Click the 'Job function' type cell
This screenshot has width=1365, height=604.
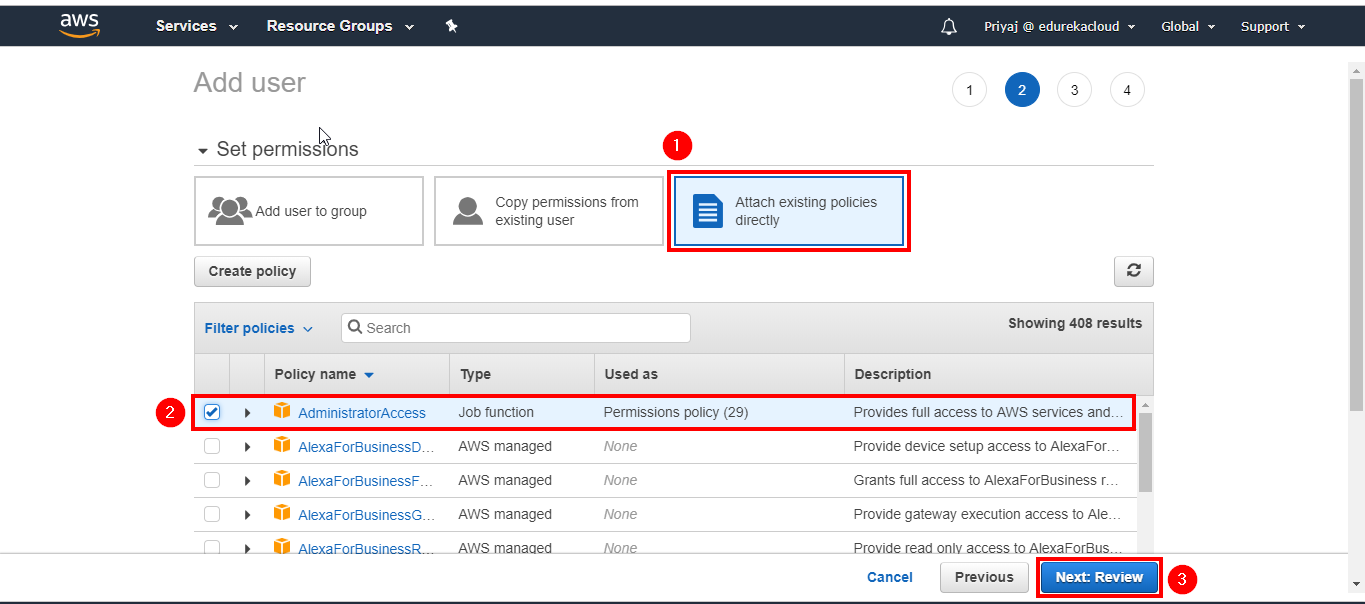coord(496,412)
